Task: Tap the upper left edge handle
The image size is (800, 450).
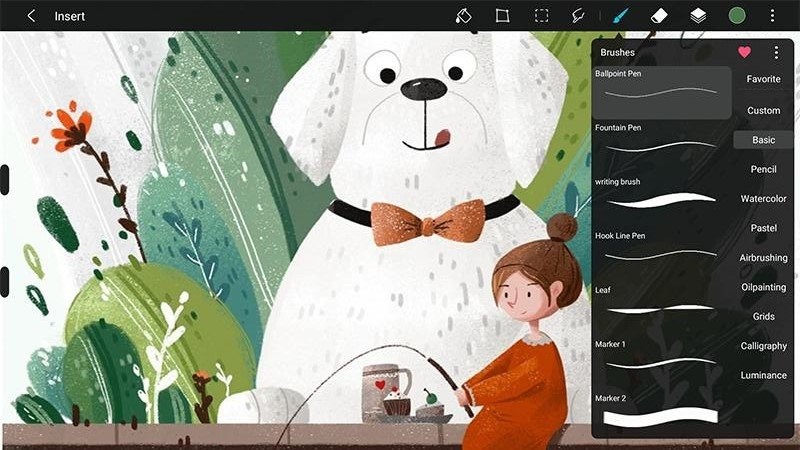Action: (x=5, y=180)
